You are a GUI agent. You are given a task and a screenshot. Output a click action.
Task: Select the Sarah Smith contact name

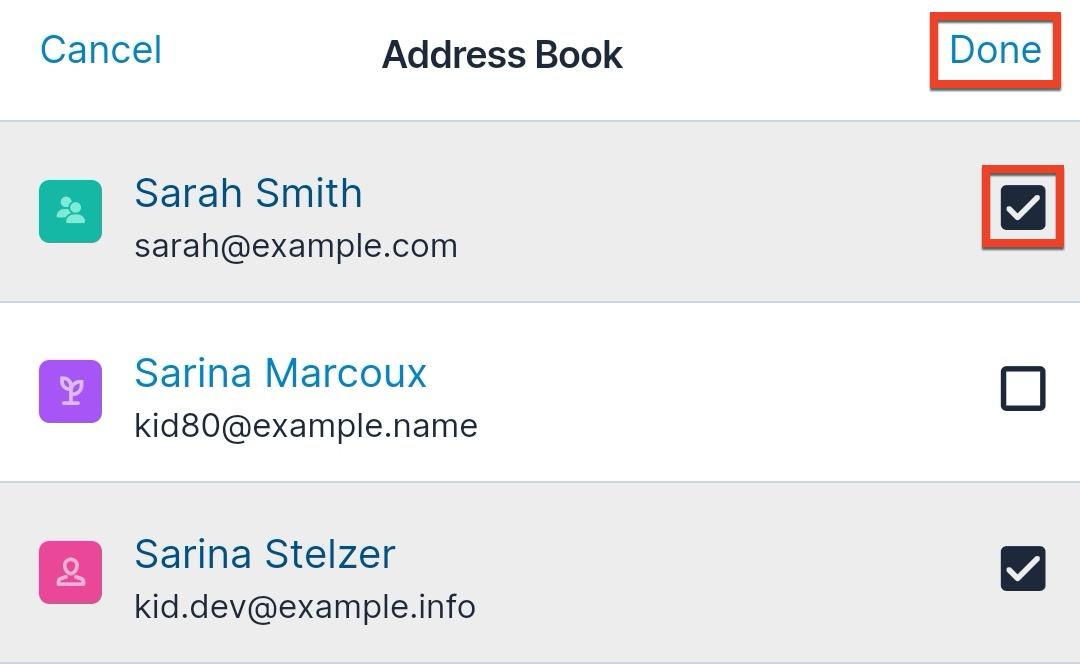(248, 193)
